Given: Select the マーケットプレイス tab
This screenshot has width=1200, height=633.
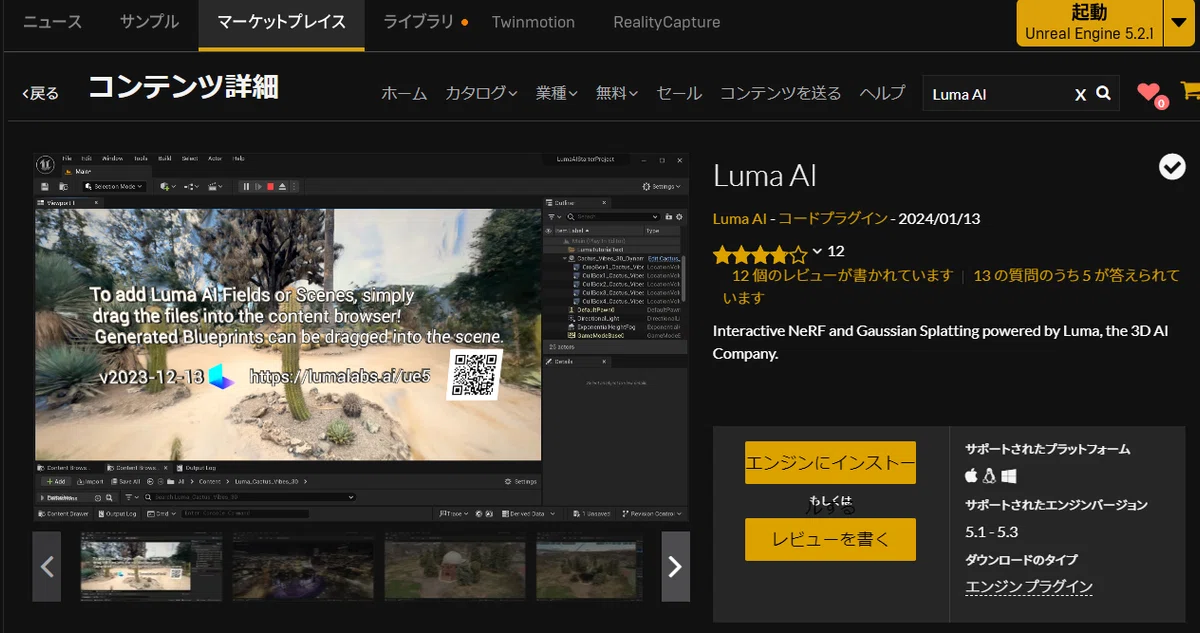Looking at the screenshot, I should [x=281, y=22].
